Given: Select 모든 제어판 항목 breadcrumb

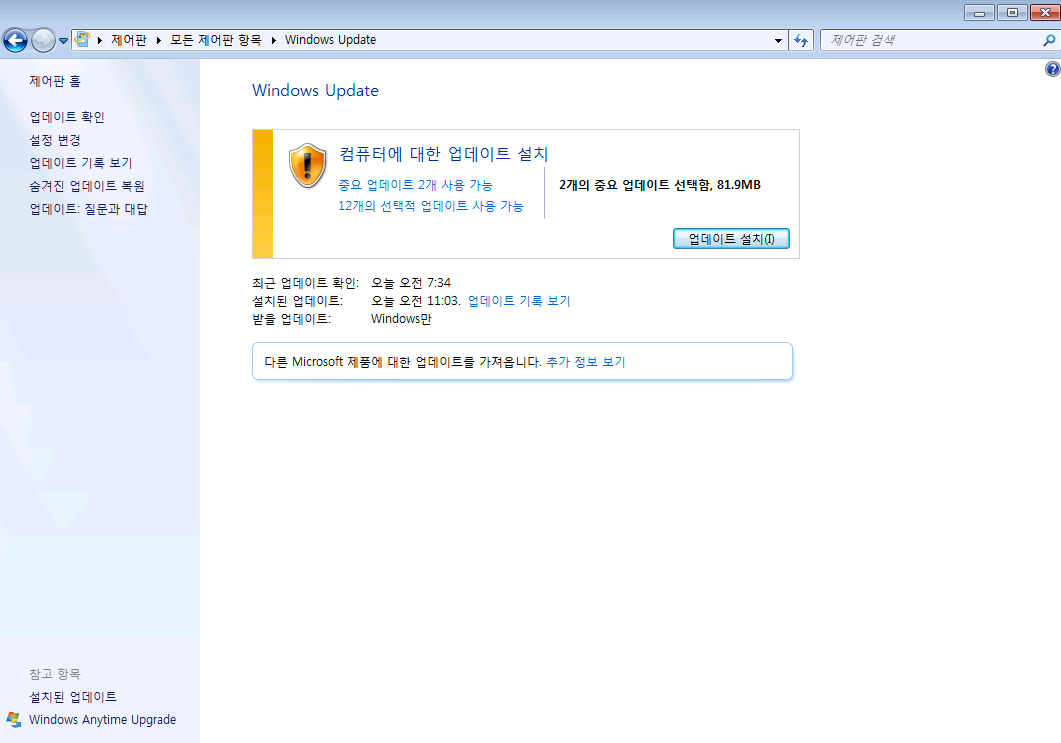Looking at the screenshot, I should pos(215,40).
